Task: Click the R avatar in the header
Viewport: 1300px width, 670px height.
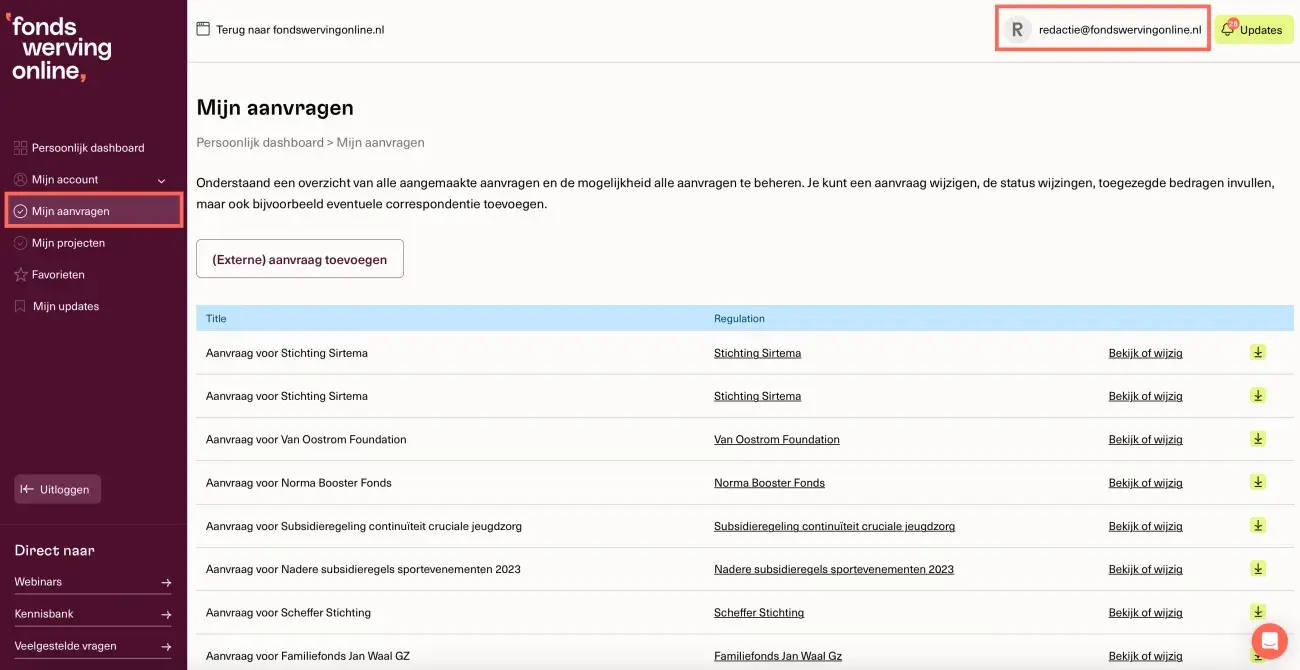Action: (1016, 29)
